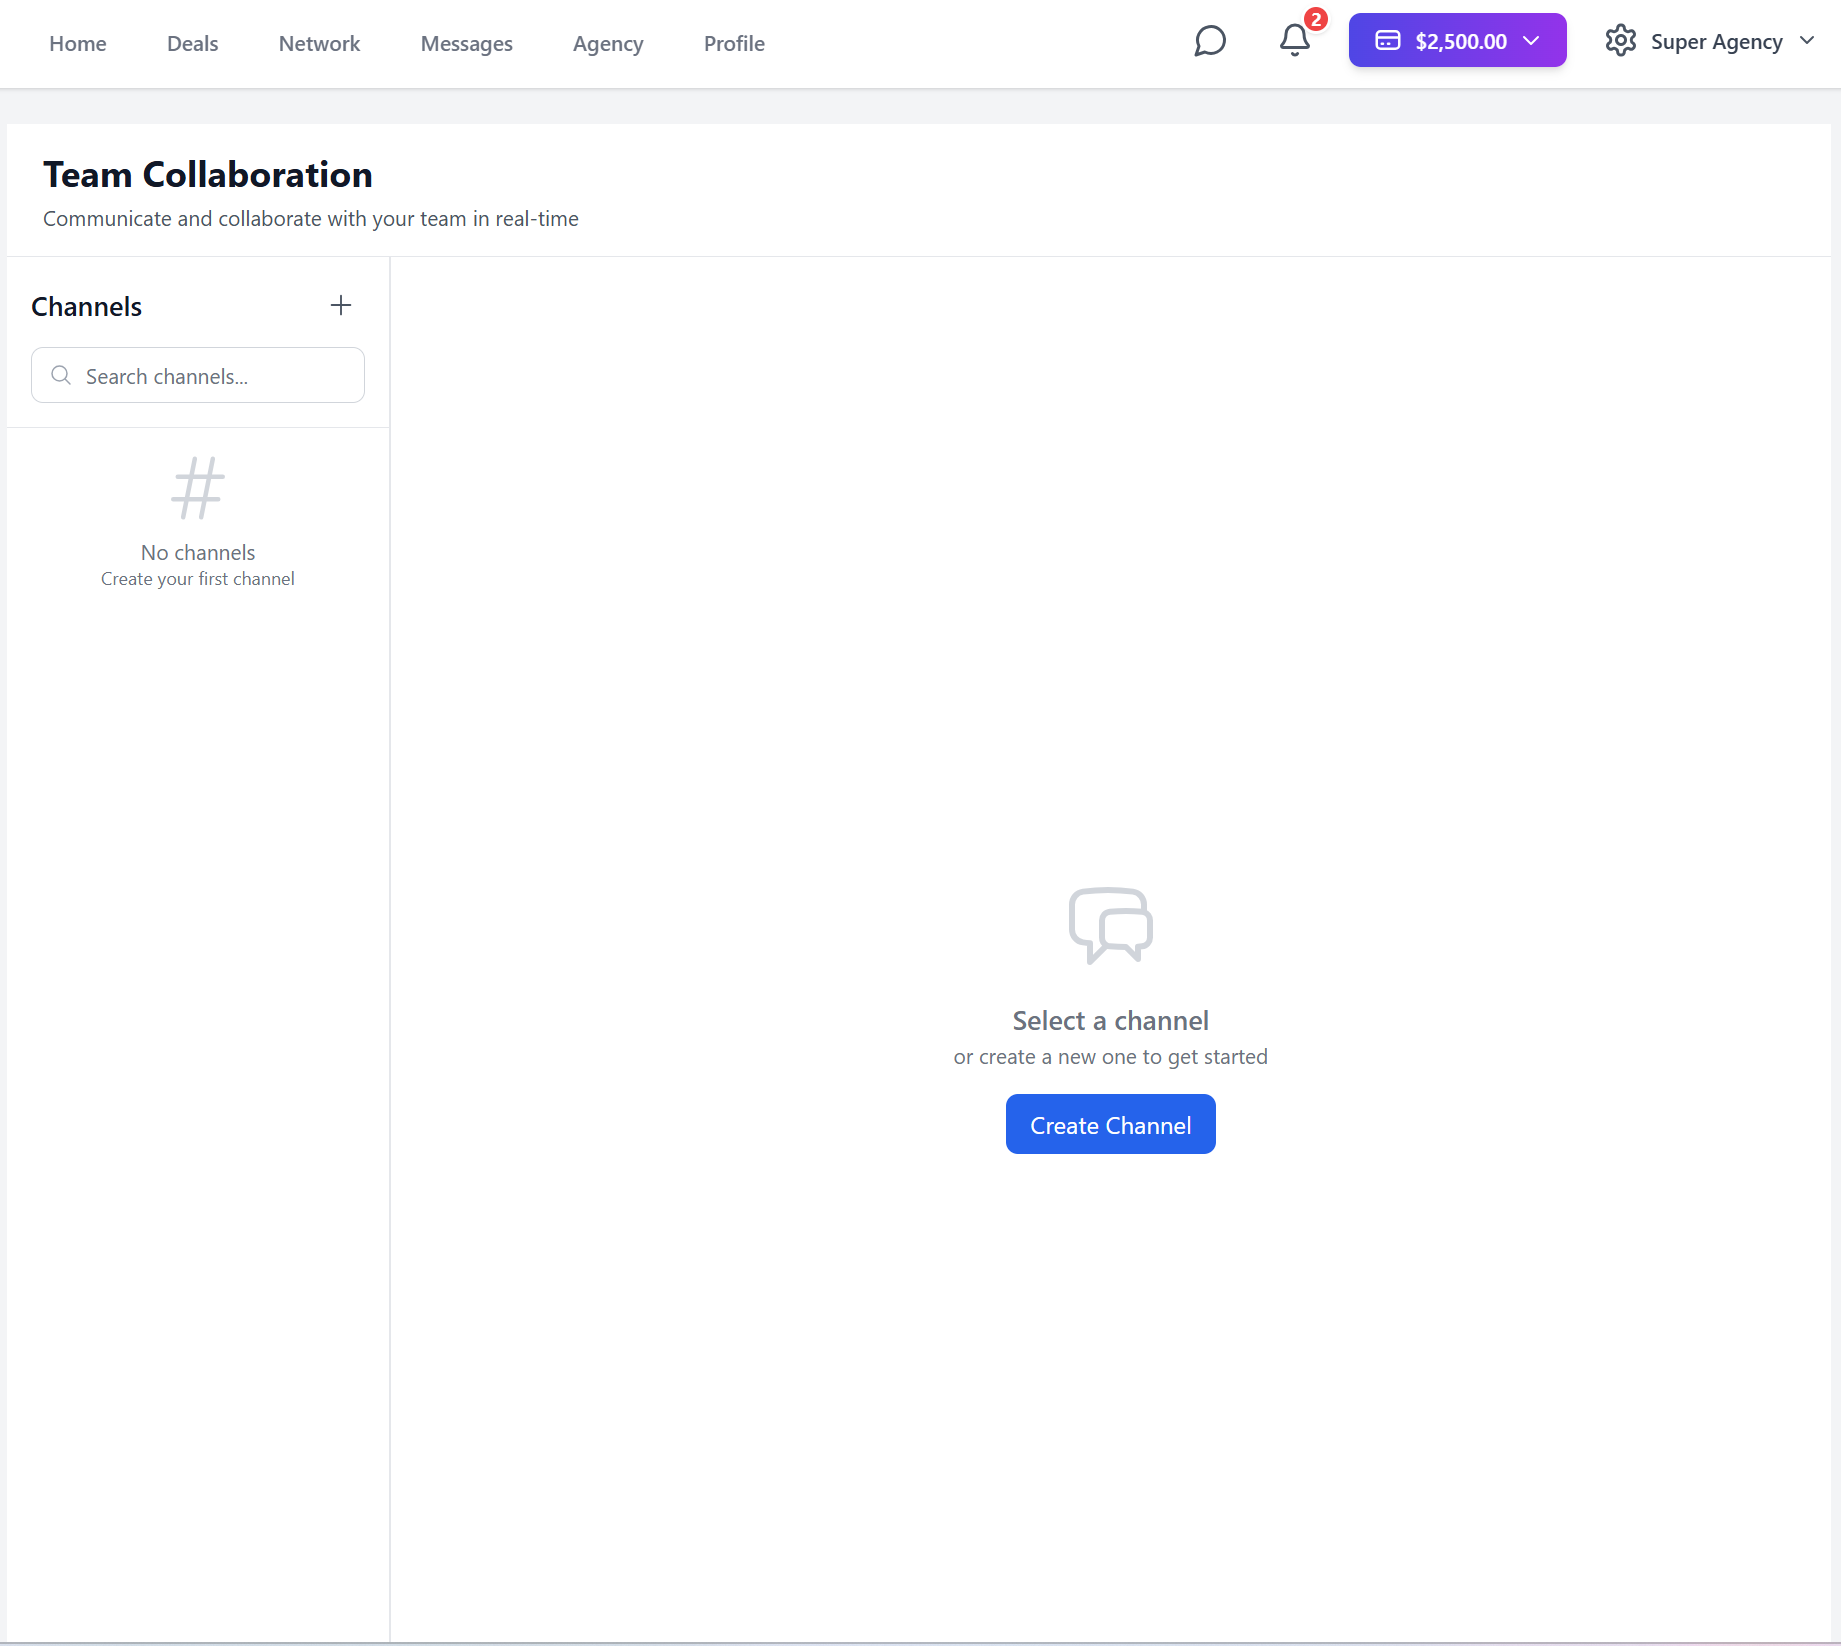This screenshot has width=1841, height=1646.
Task: Open the Deals page
Action: 193,44
